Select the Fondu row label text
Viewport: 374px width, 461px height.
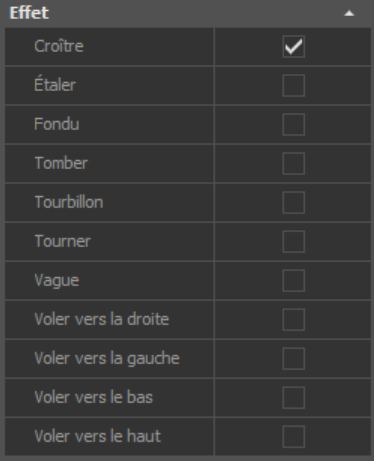57,124
